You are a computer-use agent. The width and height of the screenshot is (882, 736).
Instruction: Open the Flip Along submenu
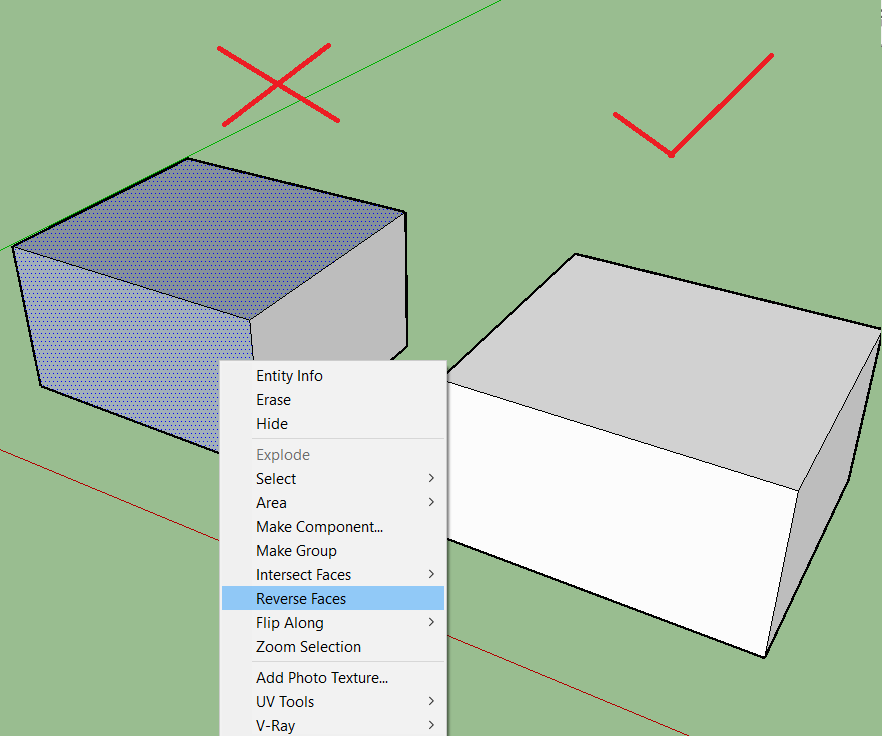click(x=333, y=623)
